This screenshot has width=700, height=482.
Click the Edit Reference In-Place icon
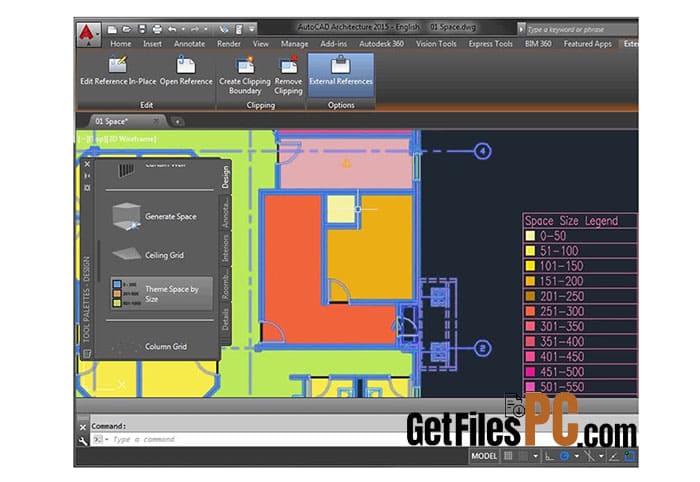pyautogui.click(x=118, y=65)
